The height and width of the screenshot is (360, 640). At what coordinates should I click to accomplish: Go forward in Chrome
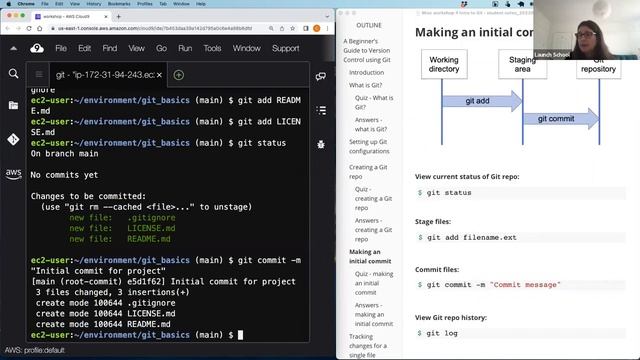click(x=18, y=28)
